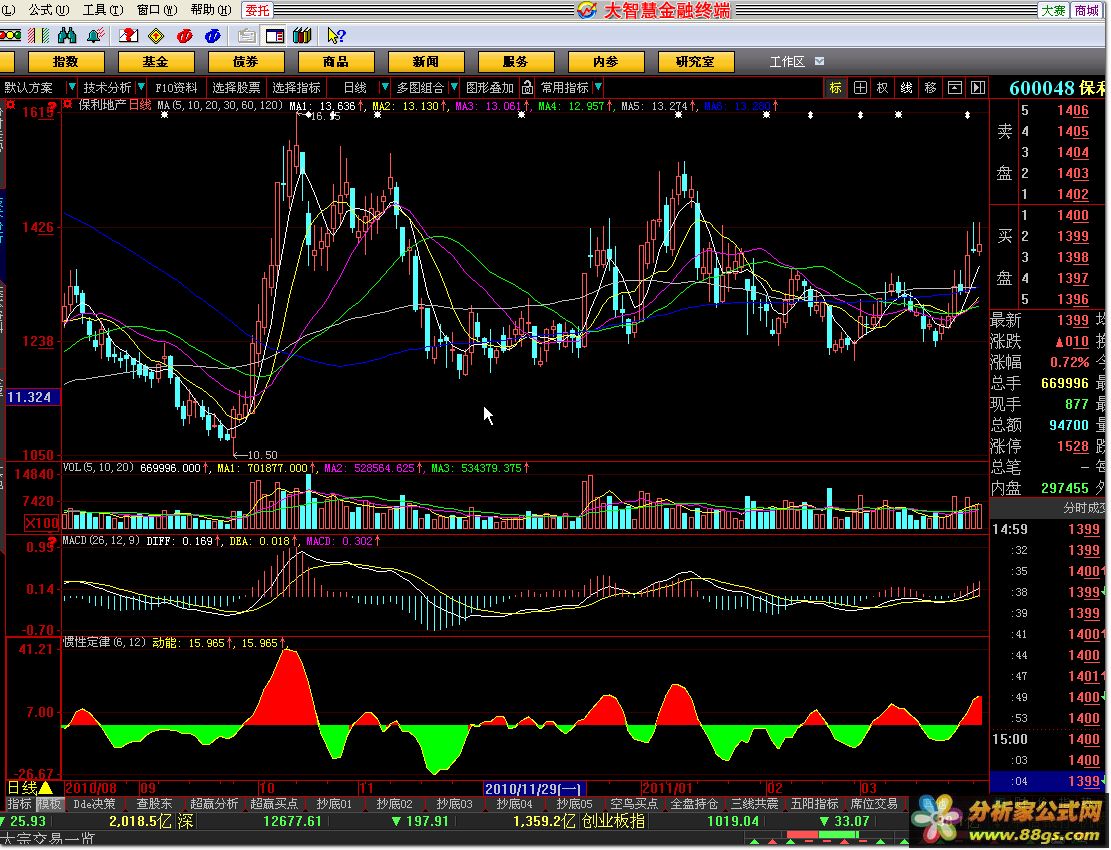Click the 图形叠加 toolbar item
The width and height of the screenshot is (1111, 850).
[490, 88]
